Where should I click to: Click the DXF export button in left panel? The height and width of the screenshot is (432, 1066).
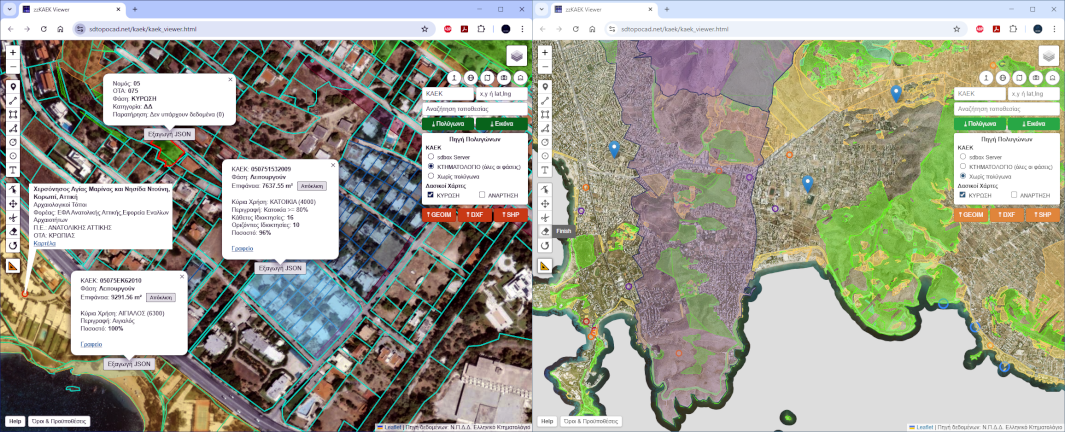474,215
